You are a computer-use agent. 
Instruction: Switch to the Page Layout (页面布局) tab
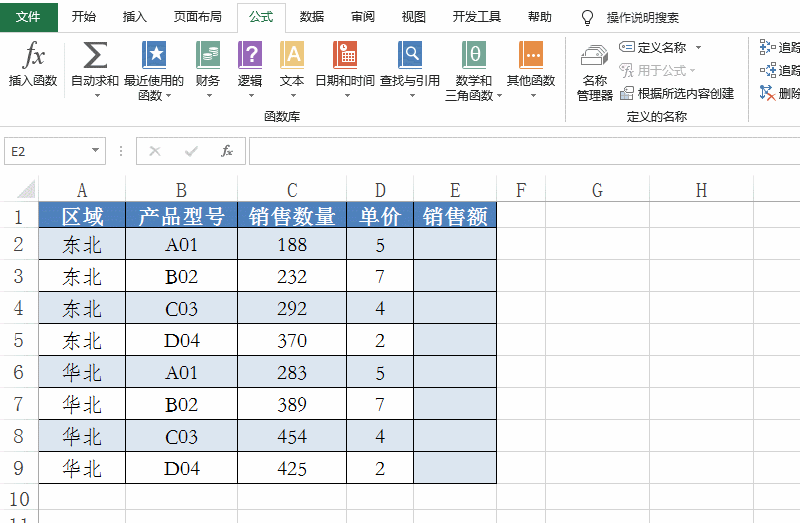[x=198, y=17]
